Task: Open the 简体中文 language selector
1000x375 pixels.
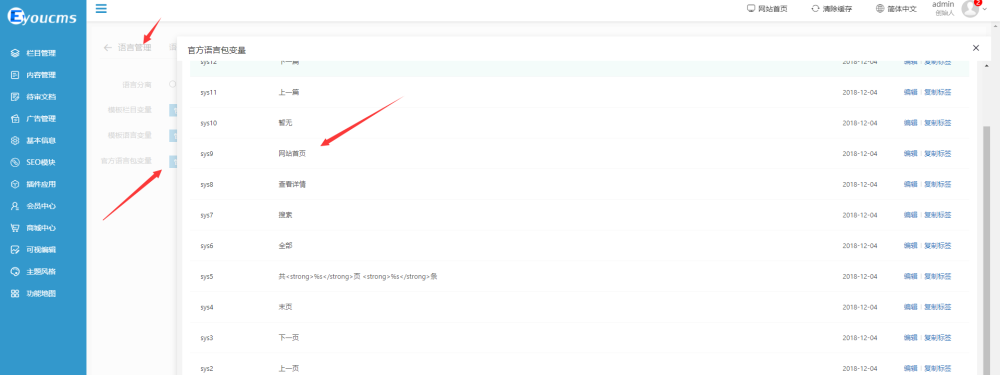Action: [x=897, y=9]
